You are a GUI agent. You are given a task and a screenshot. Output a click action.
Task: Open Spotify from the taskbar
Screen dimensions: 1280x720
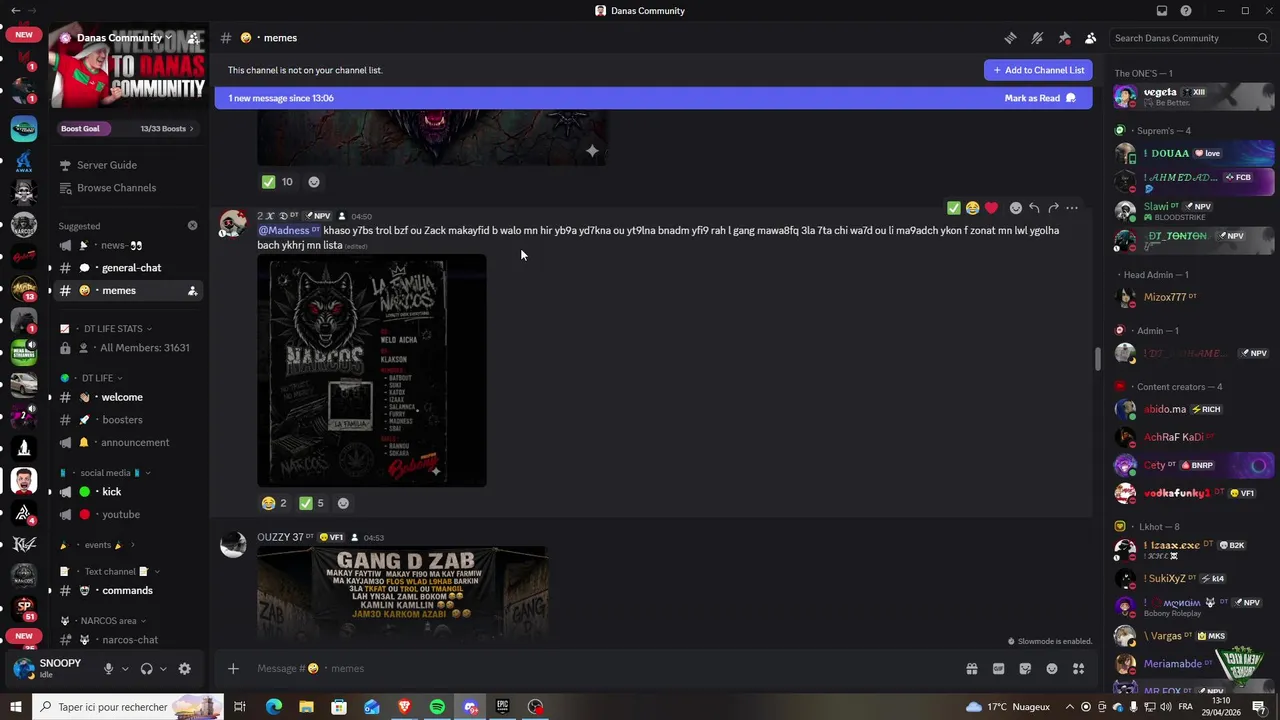click(437, 707)
